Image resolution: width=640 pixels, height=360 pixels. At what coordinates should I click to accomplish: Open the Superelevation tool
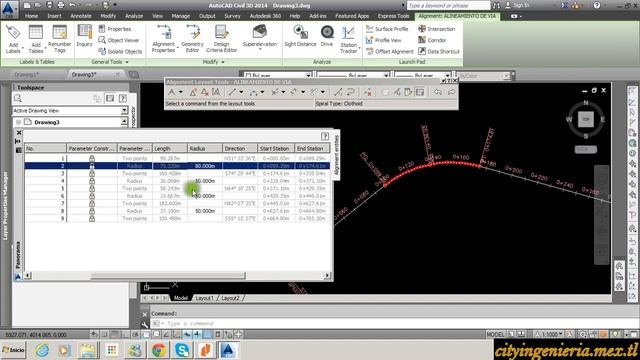(260, 37)
